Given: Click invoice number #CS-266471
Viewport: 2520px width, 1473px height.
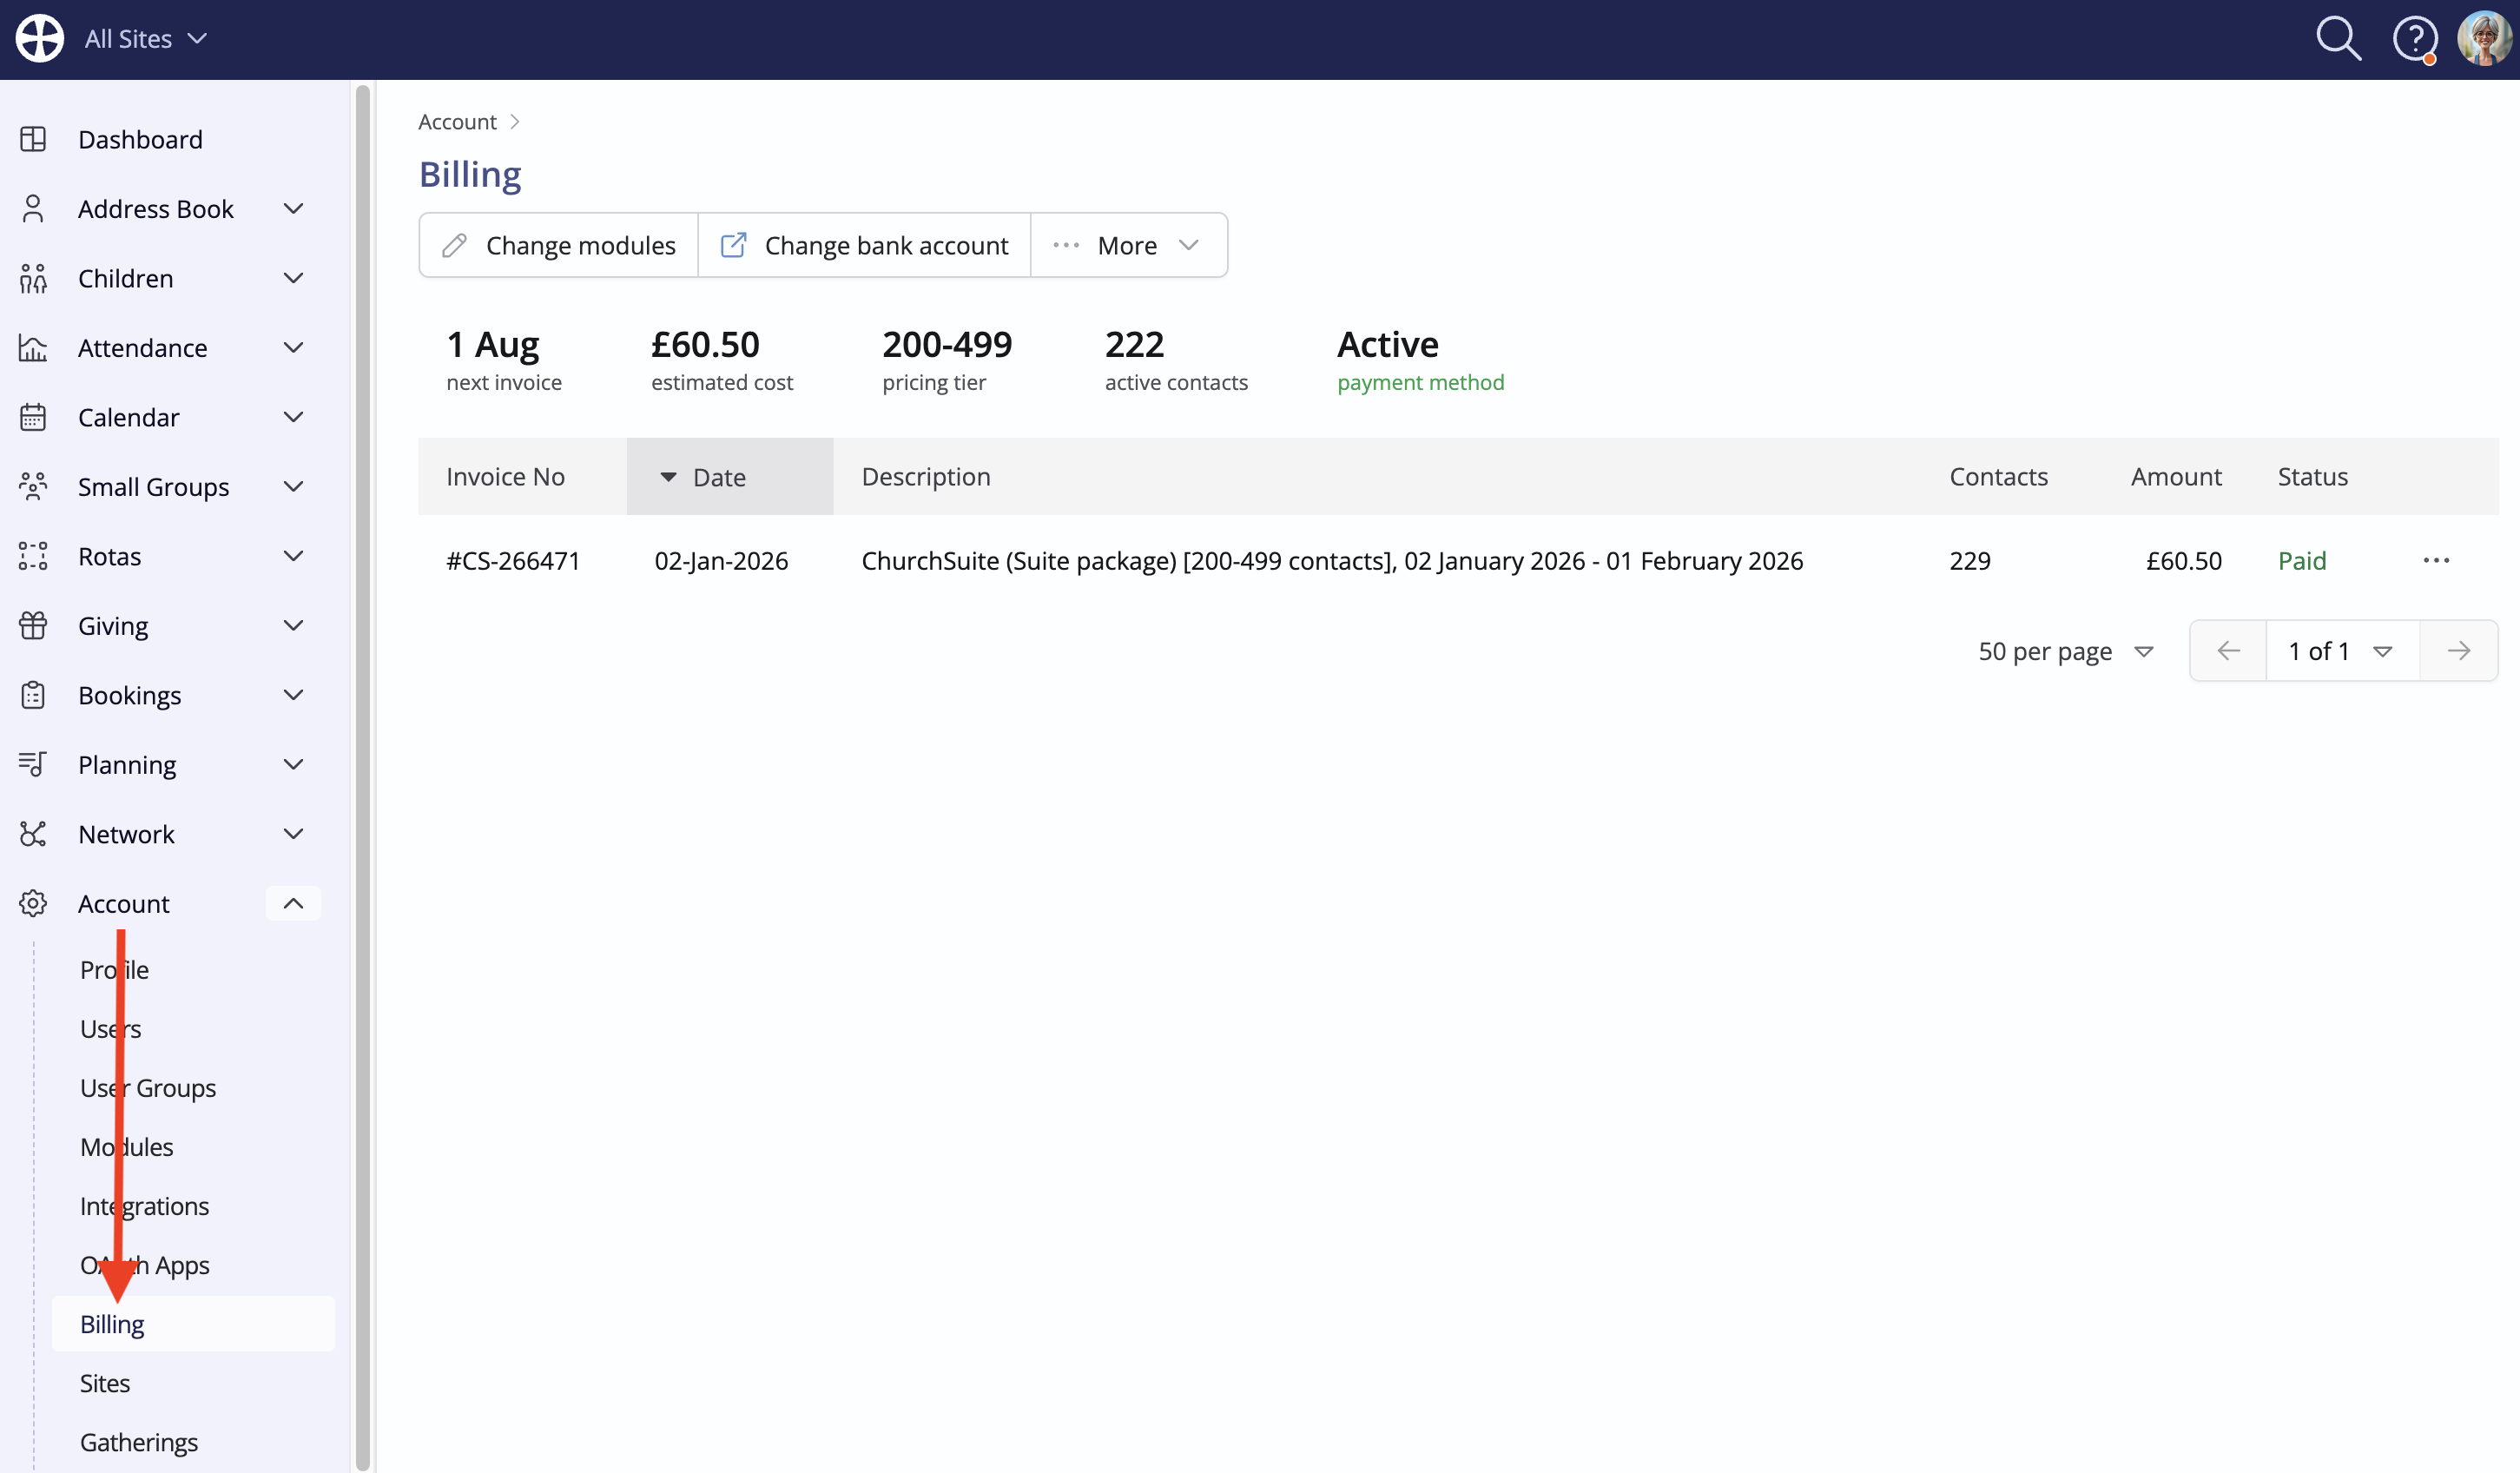Looking at the screenshot, I should coord(513,561).
